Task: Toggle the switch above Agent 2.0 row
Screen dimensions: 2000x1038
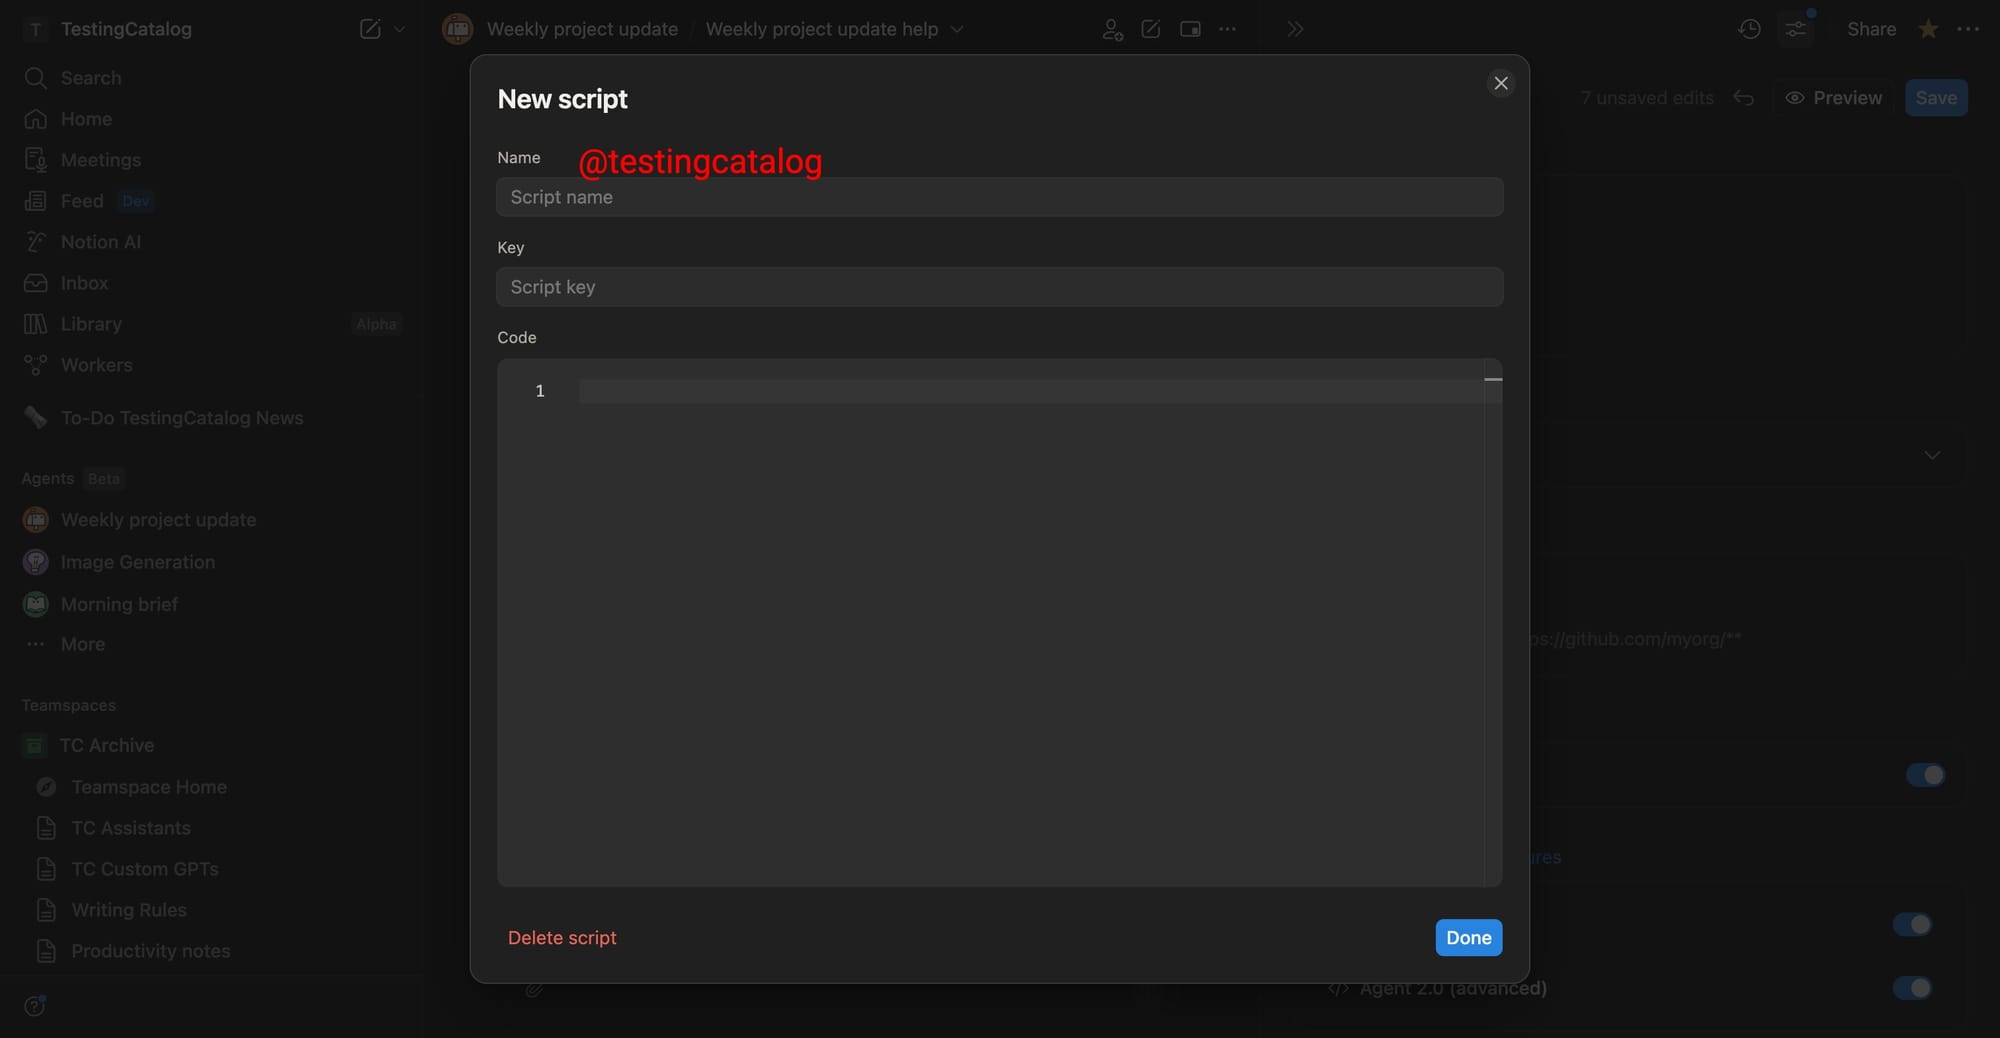Action: click(1912, 924)
